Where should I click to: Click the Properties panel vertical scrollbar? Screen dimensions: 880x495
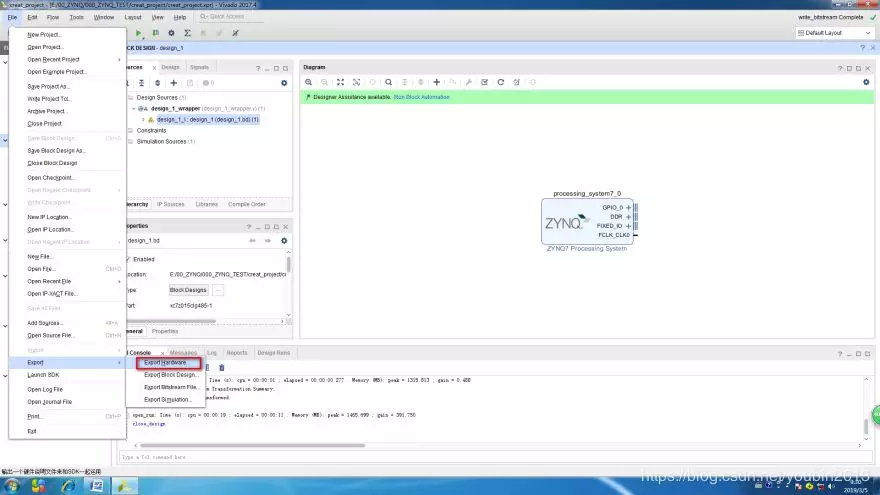coord(288,264)
